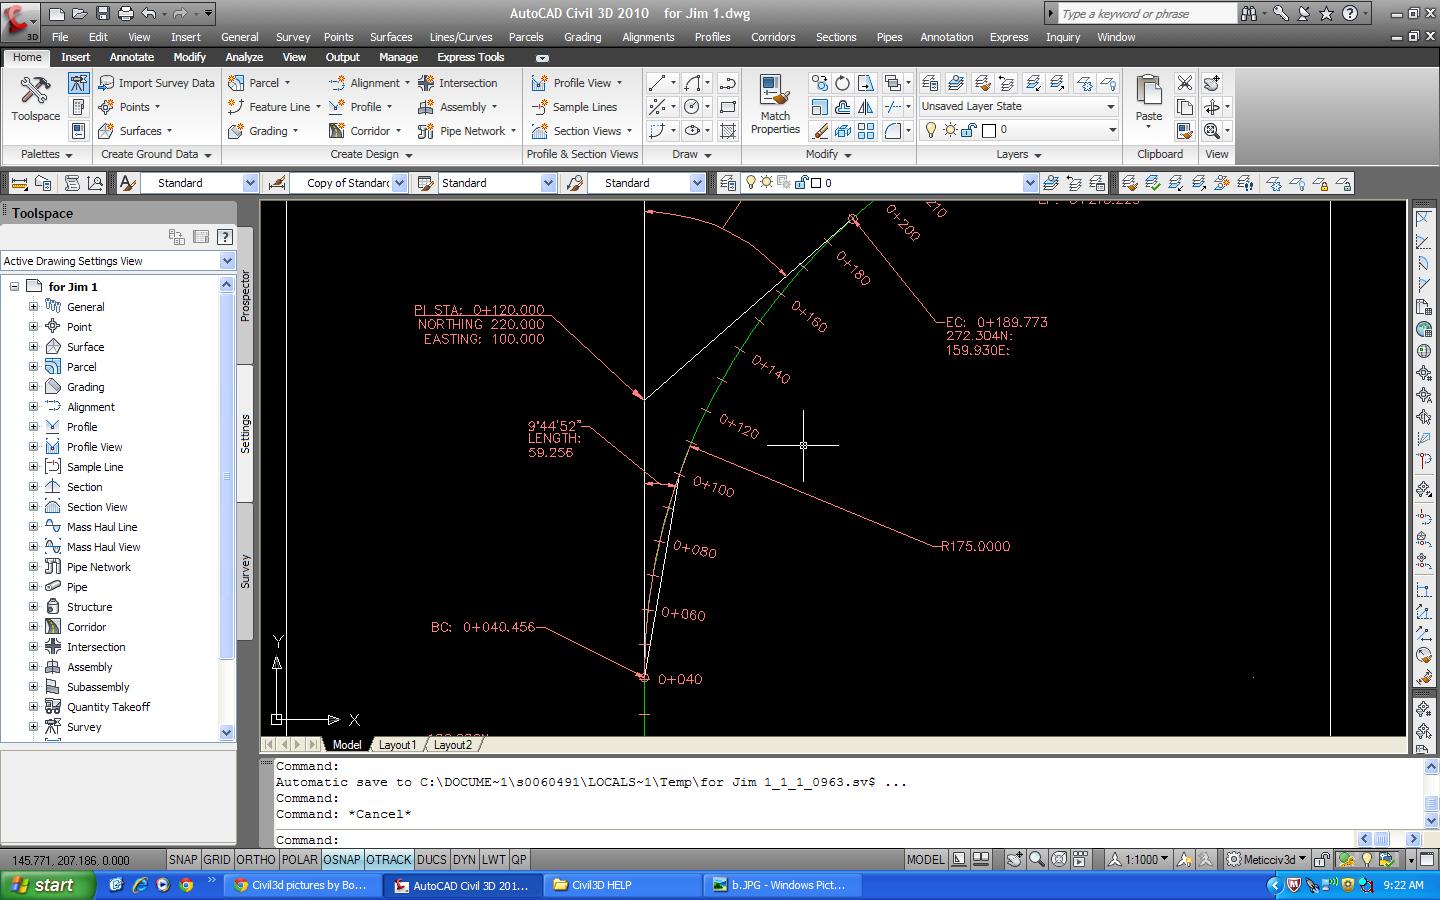The image size is (1440, 900).
Task: Select the Mirror tool in Modify panel
Action: (x=866, y=107)
